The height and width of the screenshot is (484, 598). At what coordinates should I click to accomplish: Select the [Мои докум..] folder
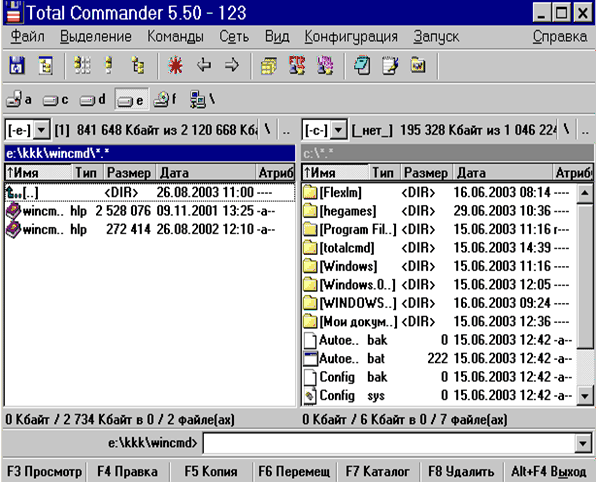point(439,322)
